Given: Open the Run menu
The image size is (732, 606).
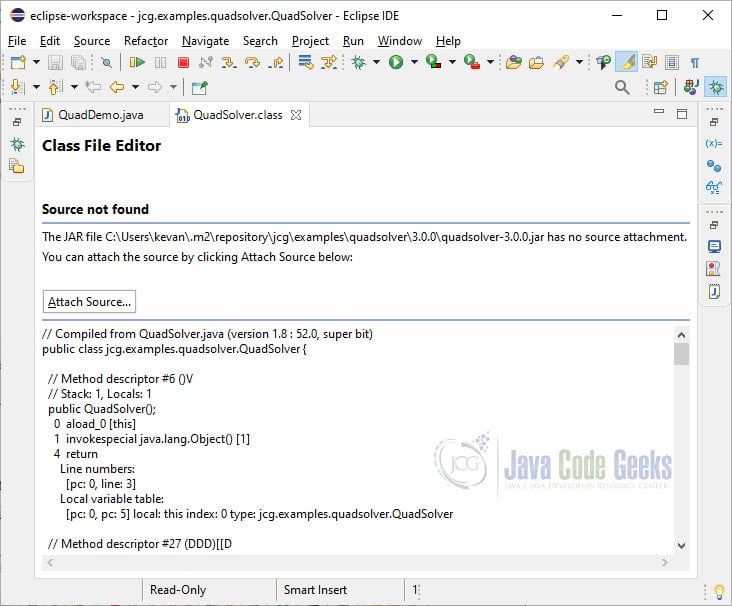Looking at the screenshot, I should [353, 41].
